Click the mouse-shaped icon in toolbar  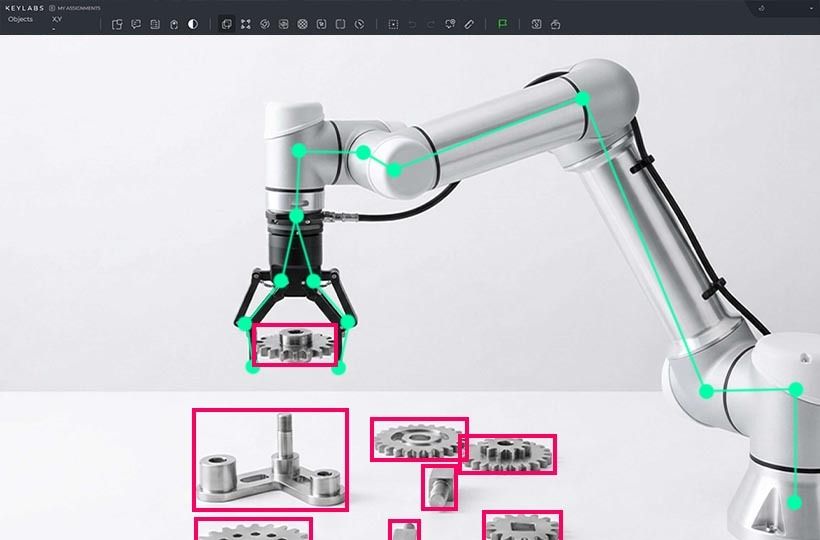(x=174, y=25)
